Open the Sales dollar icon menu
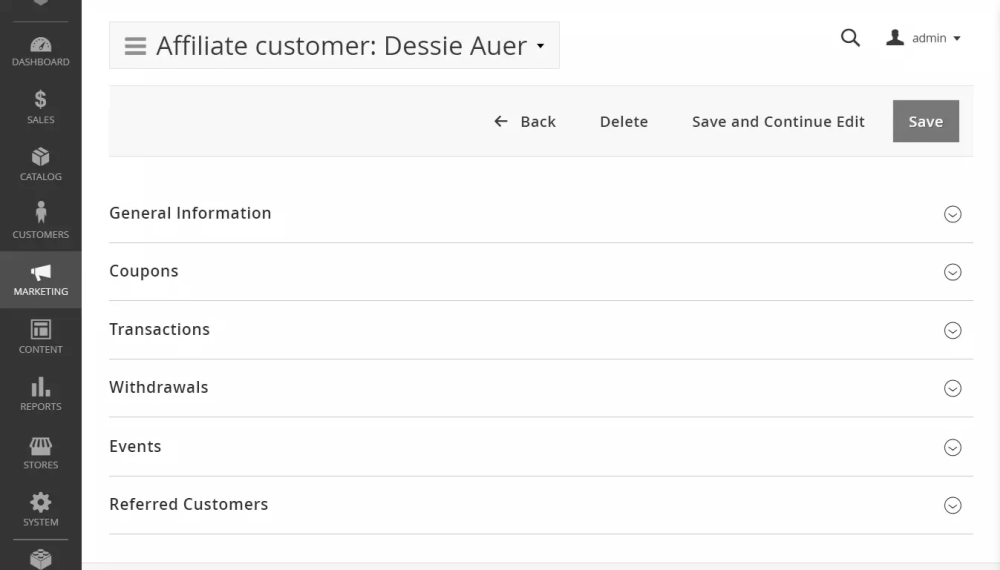The height and width of the screenshot is (570, 1000). 40,100
